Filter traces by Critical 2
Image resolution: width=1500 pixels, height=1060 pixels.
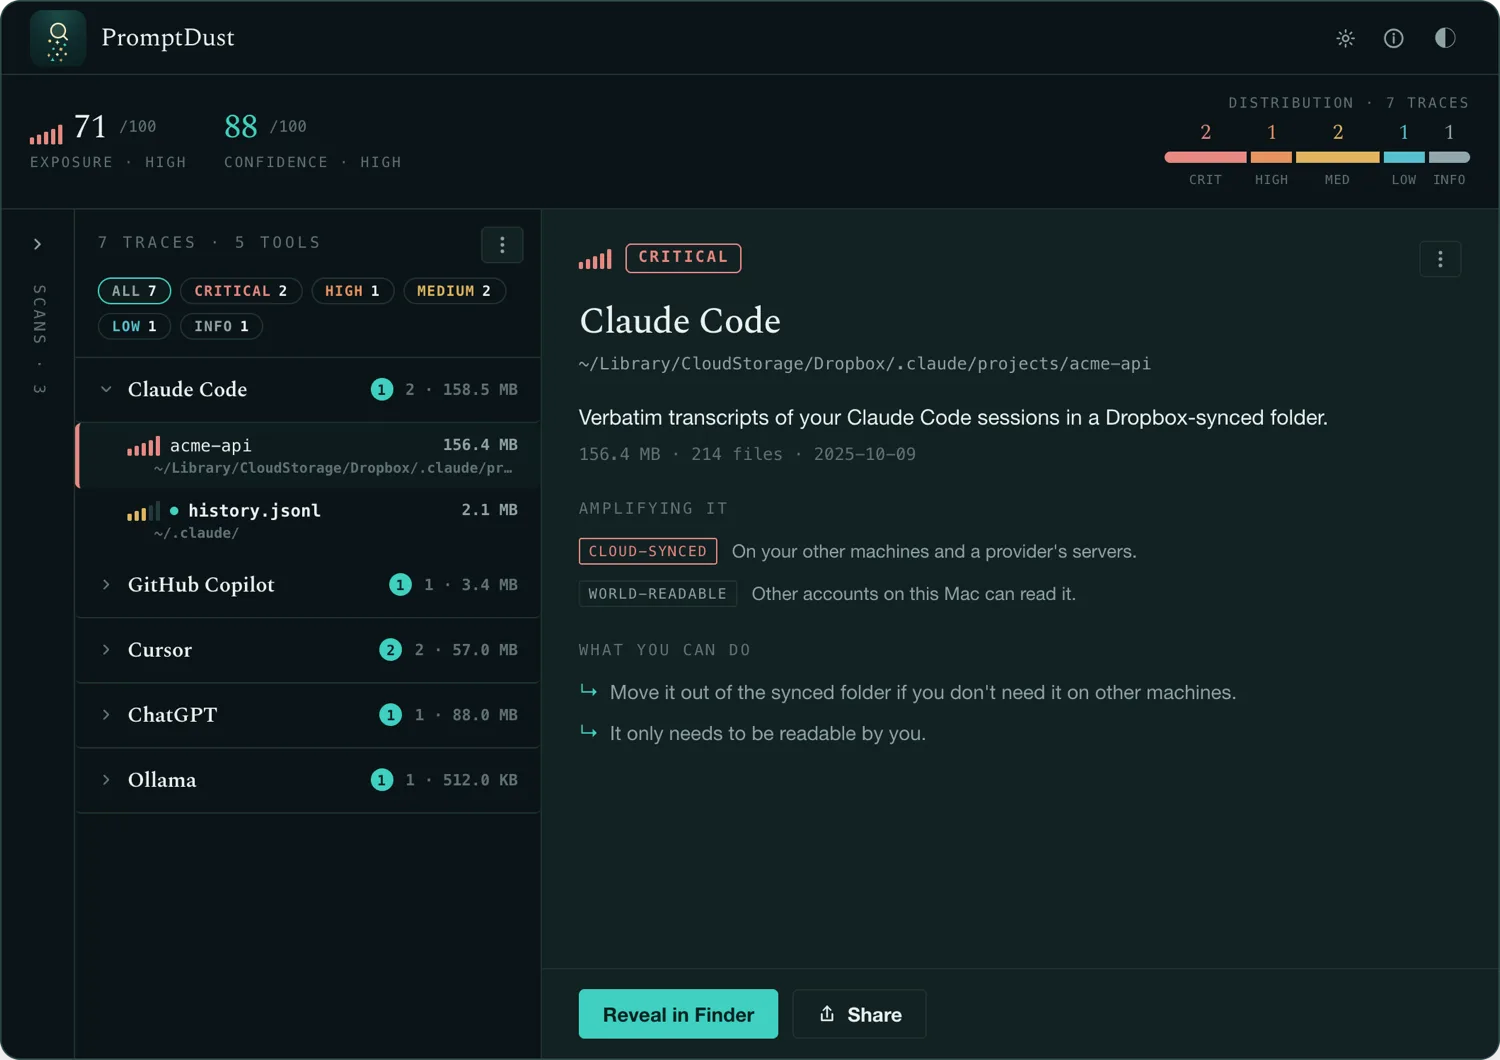tap(241, 291)
